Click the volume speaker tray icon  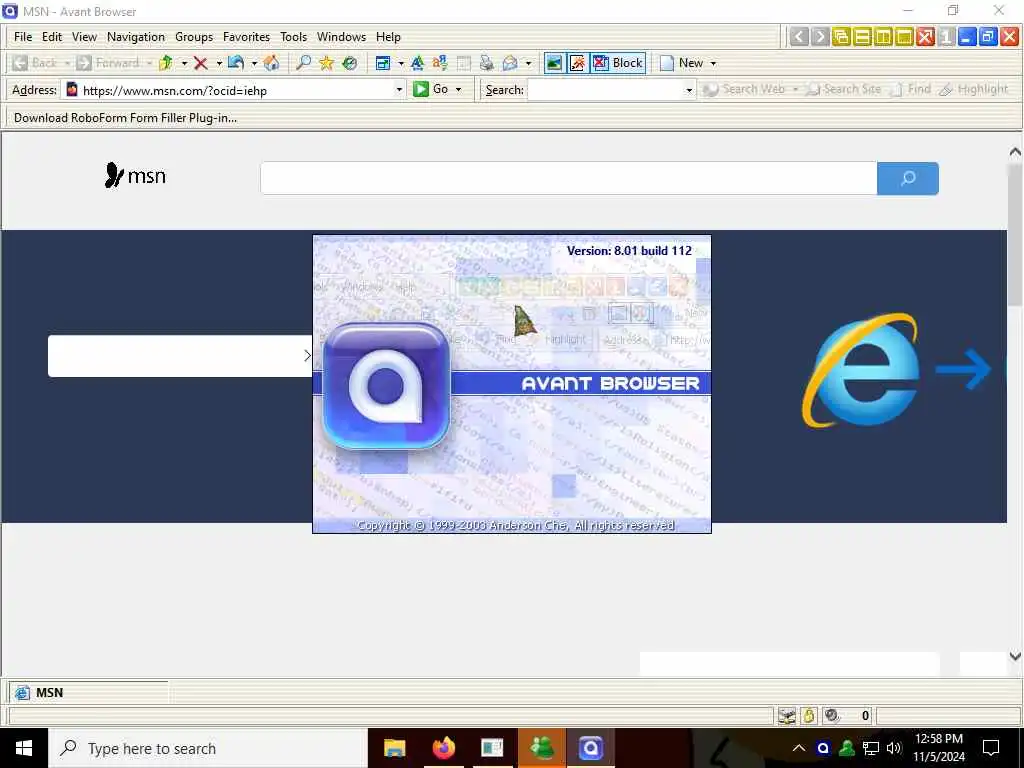[894, 748]
